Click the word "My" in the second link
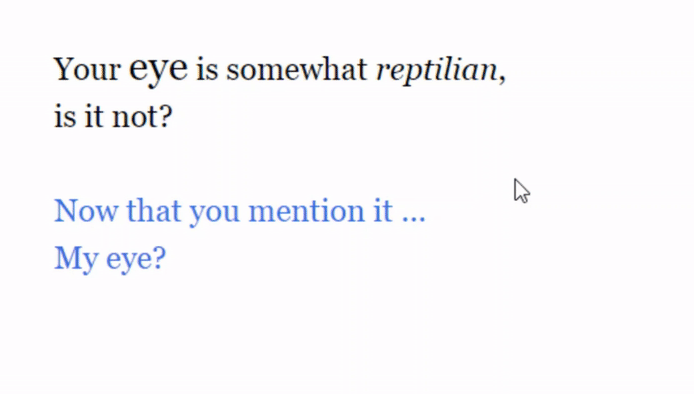 coord(76,259)
